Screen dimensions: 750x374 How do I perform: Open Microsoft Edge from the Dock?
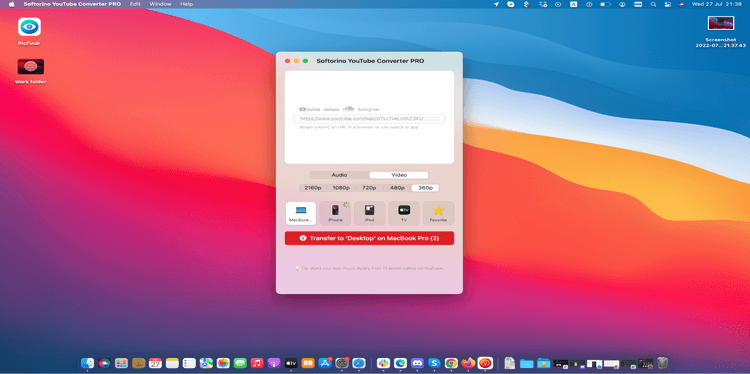click(400, 363)
